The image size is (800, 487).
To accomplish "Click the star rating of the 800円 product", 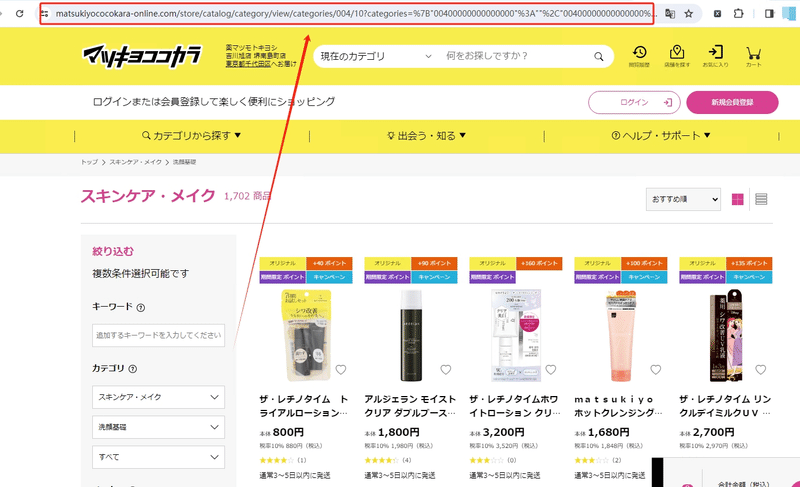I will click(277, 460).
